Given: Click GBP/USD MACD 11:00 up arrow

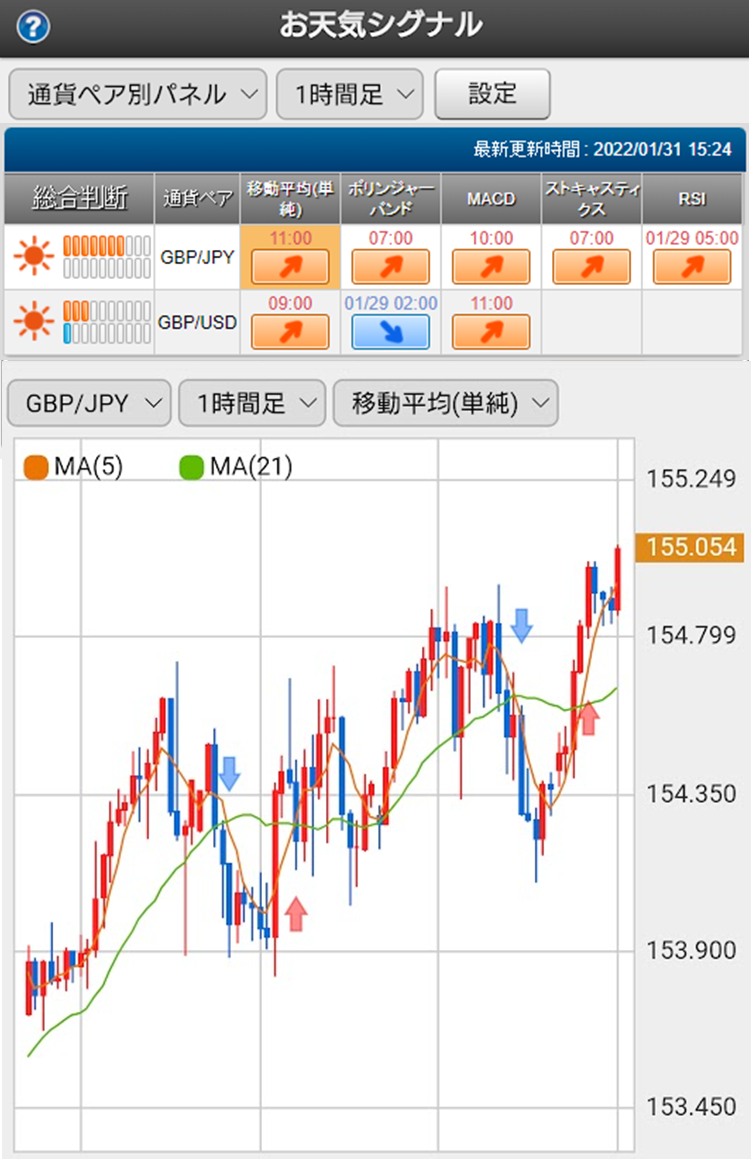Looking at the screenshot, I should 492,332.
